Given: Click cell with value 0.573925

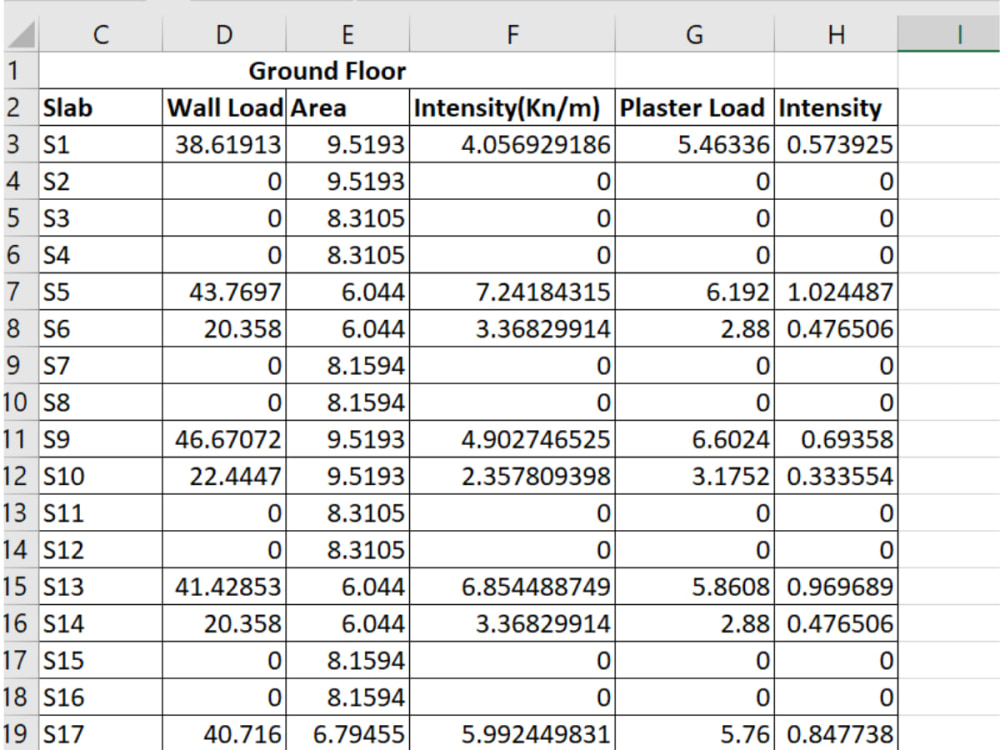Looking at the screenshot, I should [x=836, y=145].
